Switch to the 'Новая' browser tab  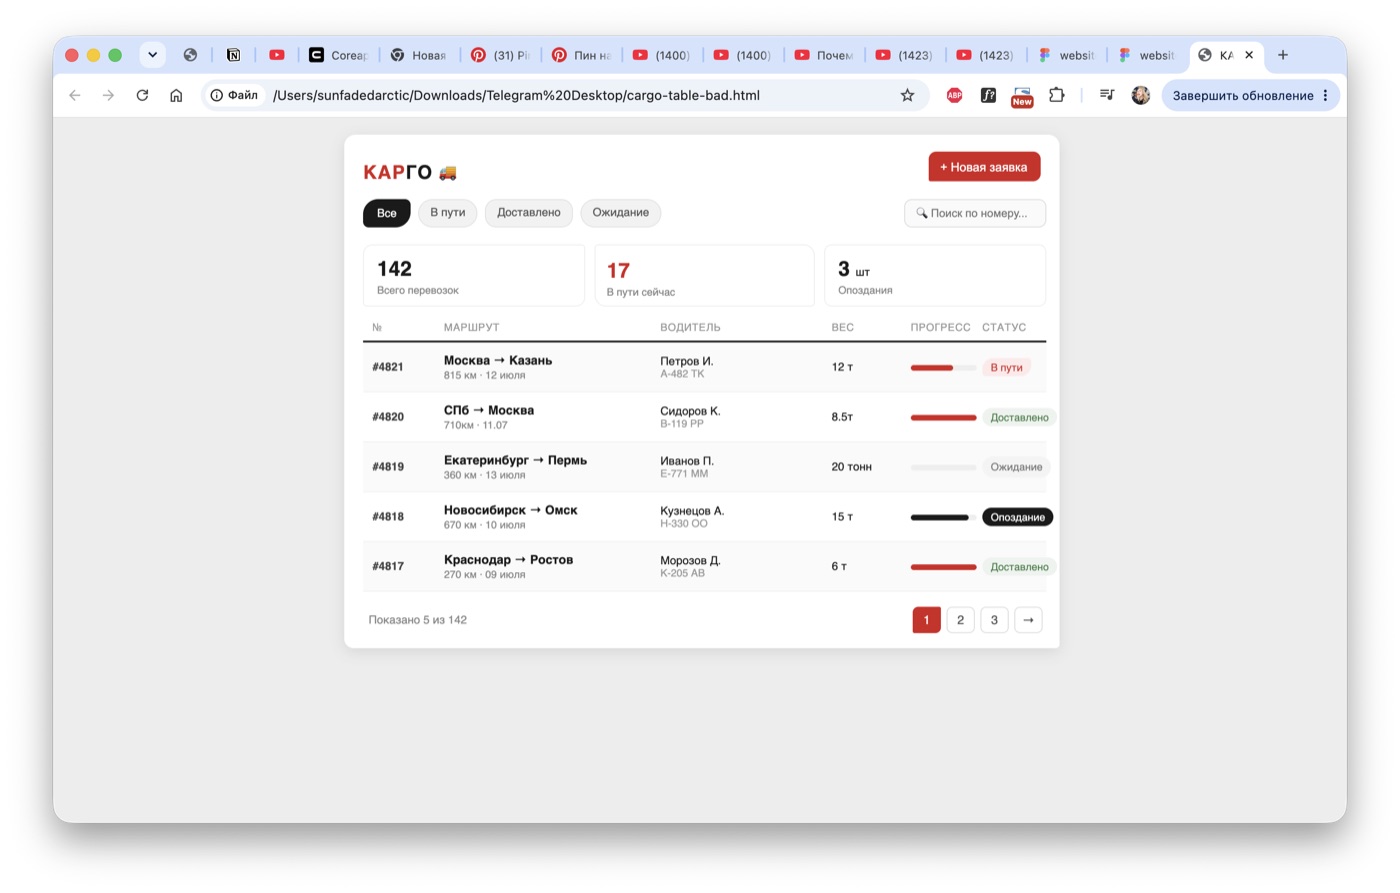pos(419,55)
